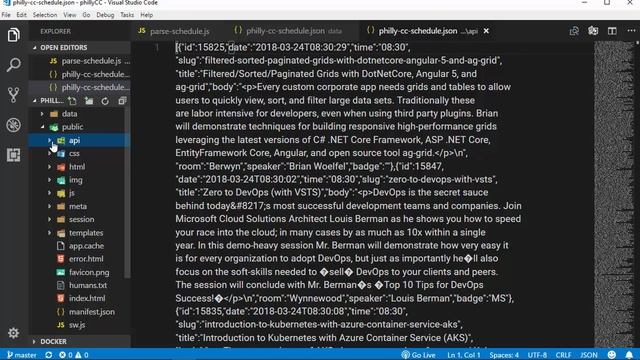Open the Debug view in activity bar
The height and width of the screenshot is (360, 640).
(13, 125)
